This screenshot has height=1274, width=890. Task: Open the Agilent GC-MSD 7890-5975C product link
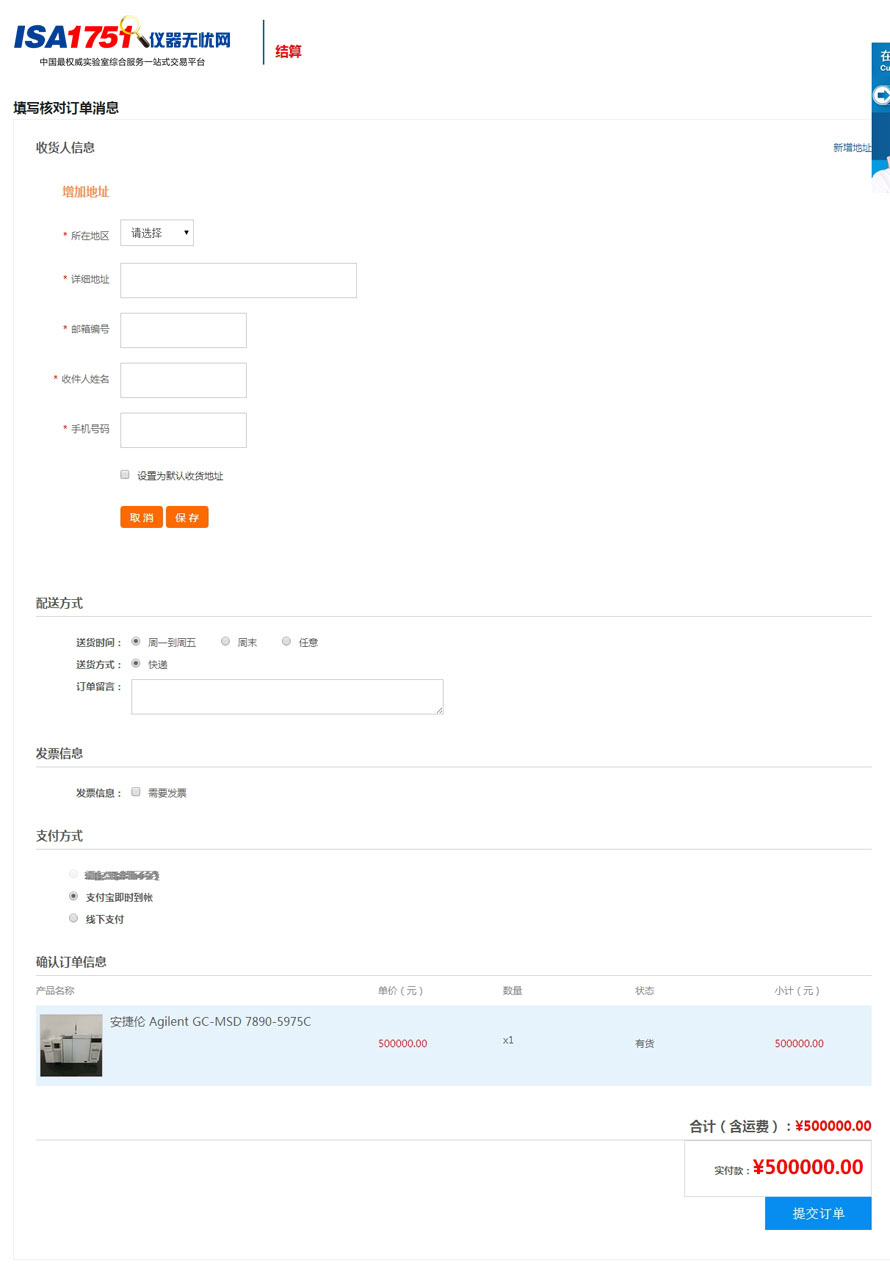pyautogui.click(x=210, y=1021)
